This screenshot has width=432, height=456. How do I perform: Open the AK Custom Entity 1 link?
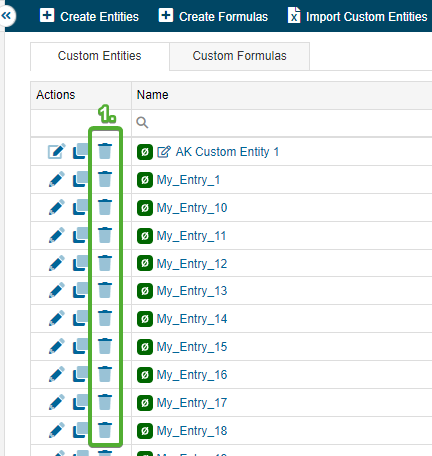coord(227,152)
